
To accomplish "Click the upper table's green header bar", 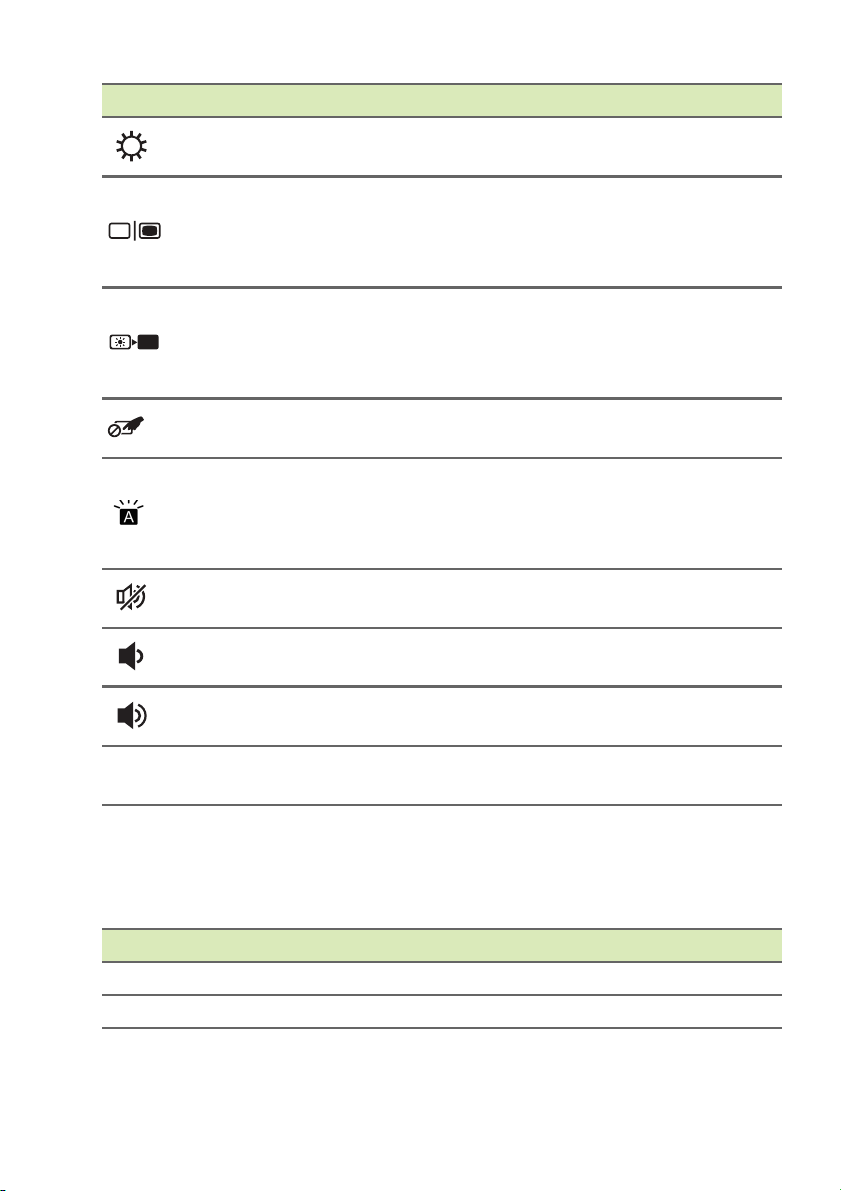I will point(442,100).
